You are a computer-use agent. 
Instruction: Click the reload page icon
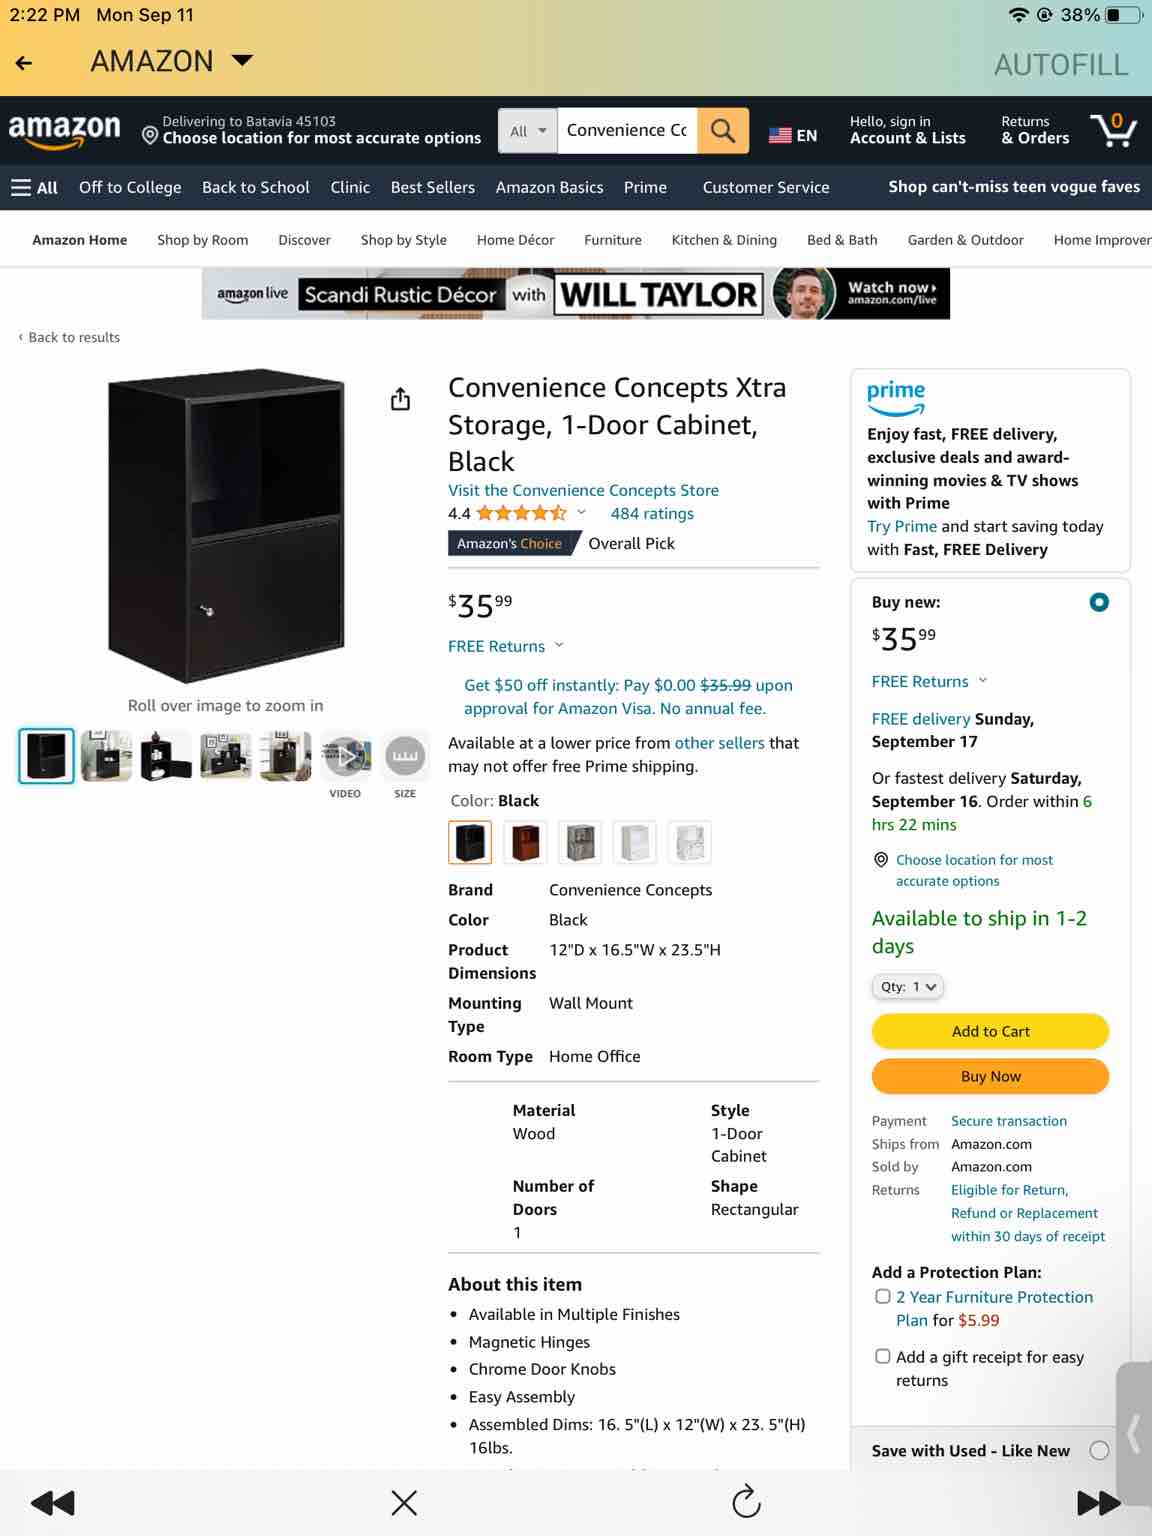(x=746, y=1502)
